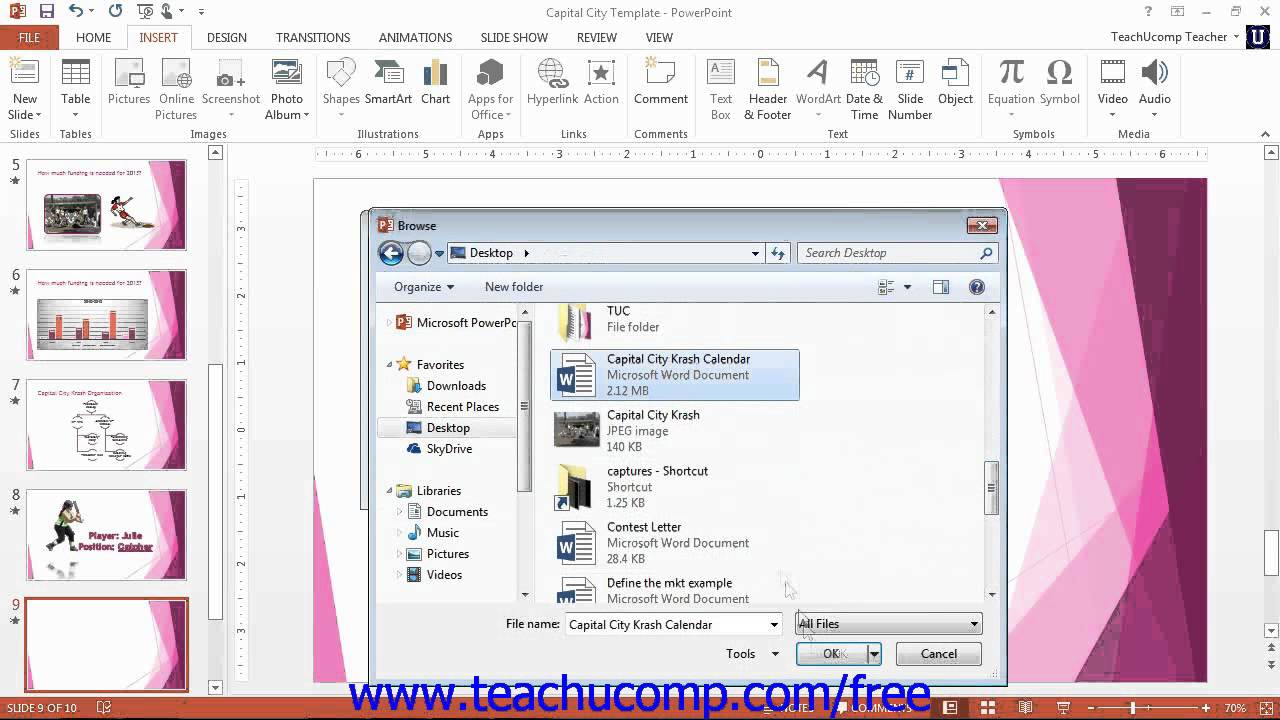Add a Hyperlink
This screenshot has width=1280, height=720.
(x=552, y=82)
